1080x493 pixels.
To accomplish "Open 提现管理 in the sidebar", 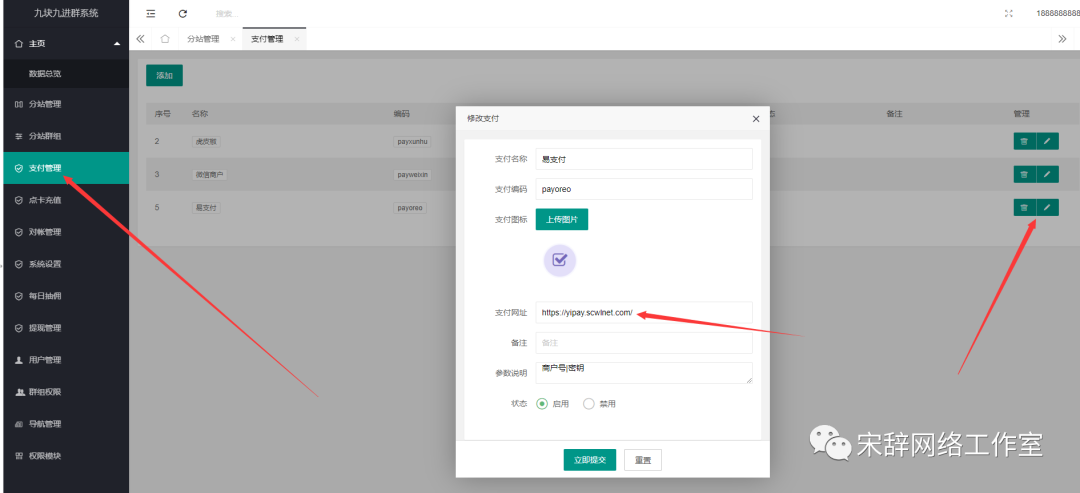I will [x=65, y=328].
